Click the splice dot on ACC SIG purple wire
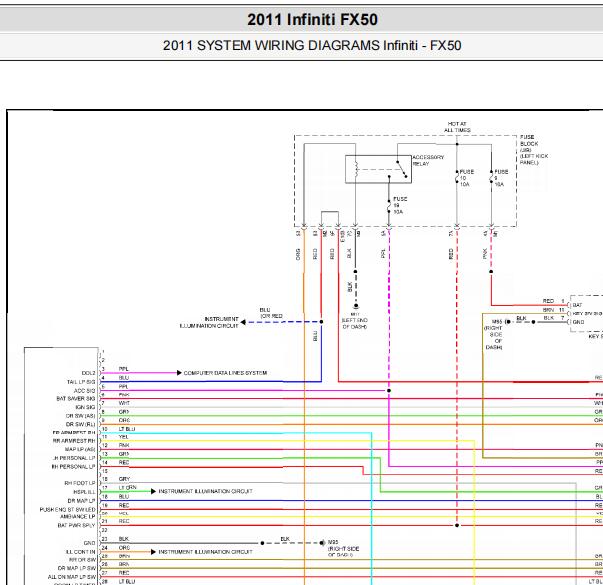603x585 pixels. (x=389, y=391)
